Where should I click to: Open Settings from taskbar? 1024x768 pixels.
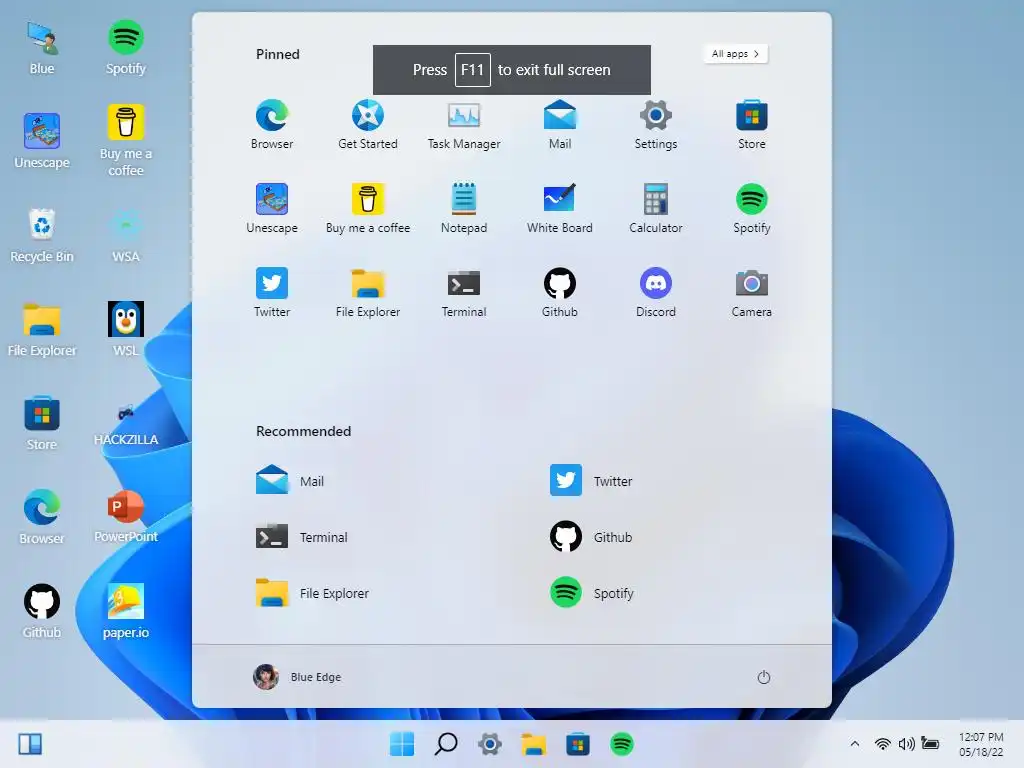coord(490,744)
